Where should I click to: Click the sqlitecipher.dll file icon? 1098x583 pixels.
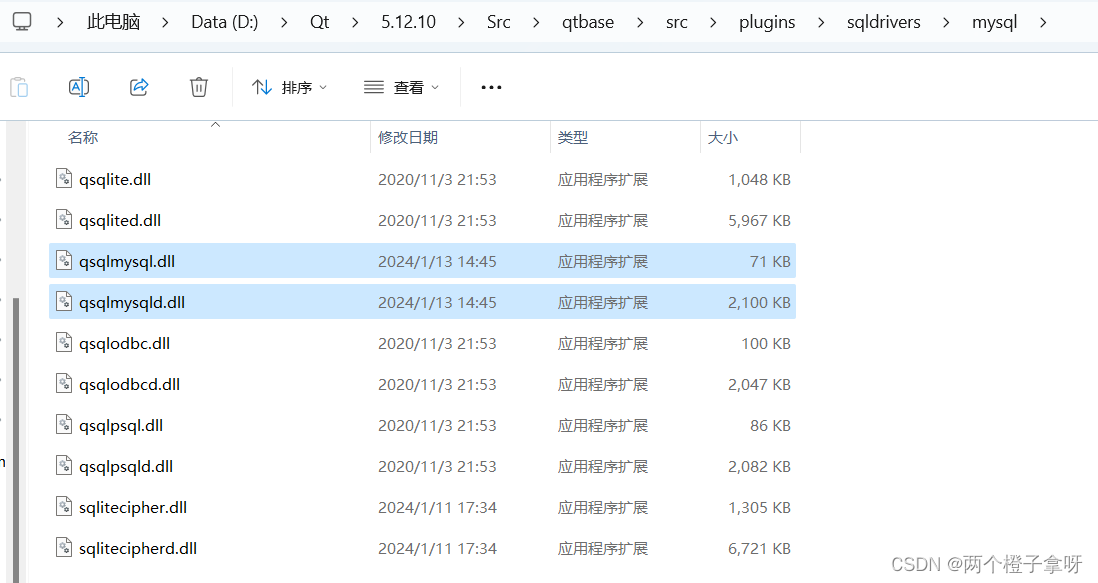(64, 507)
